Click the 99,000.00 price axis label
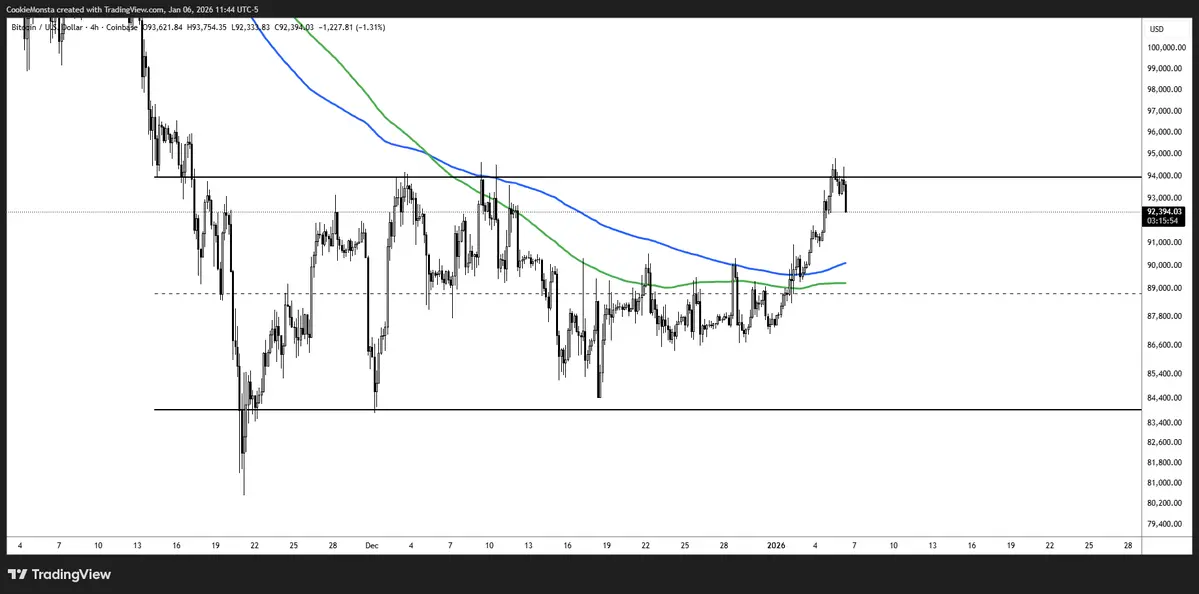The image size is (1199, 594). click(x=1166, y=69)
